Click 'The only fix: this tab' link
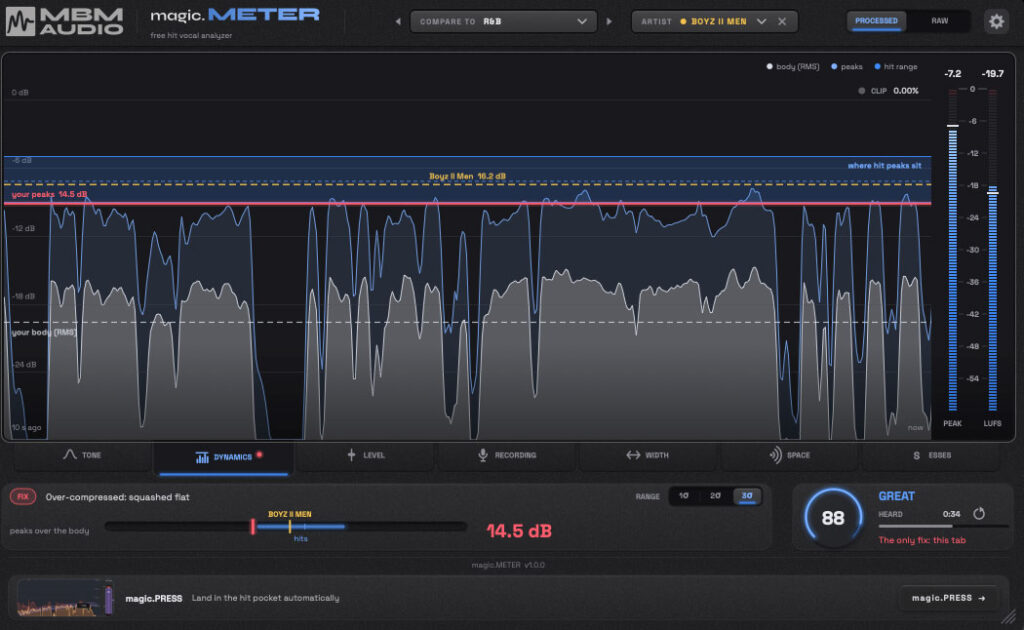 click(x=921, y=540)
